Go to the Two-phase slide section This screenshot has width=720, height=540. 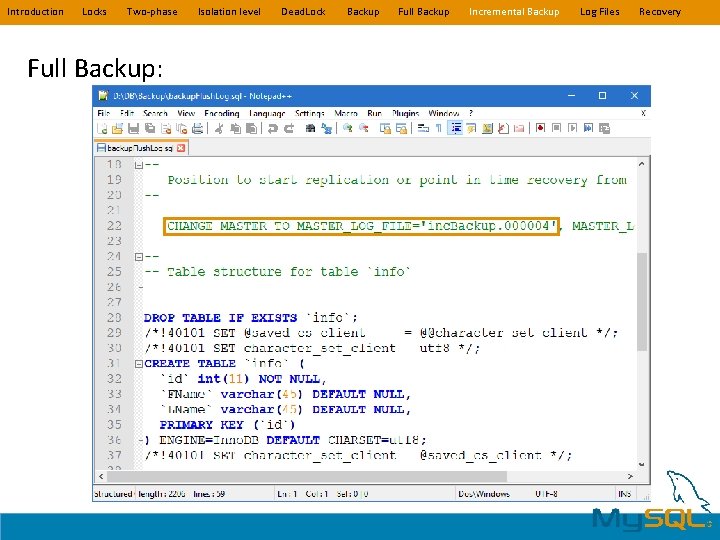pos(152,11)
